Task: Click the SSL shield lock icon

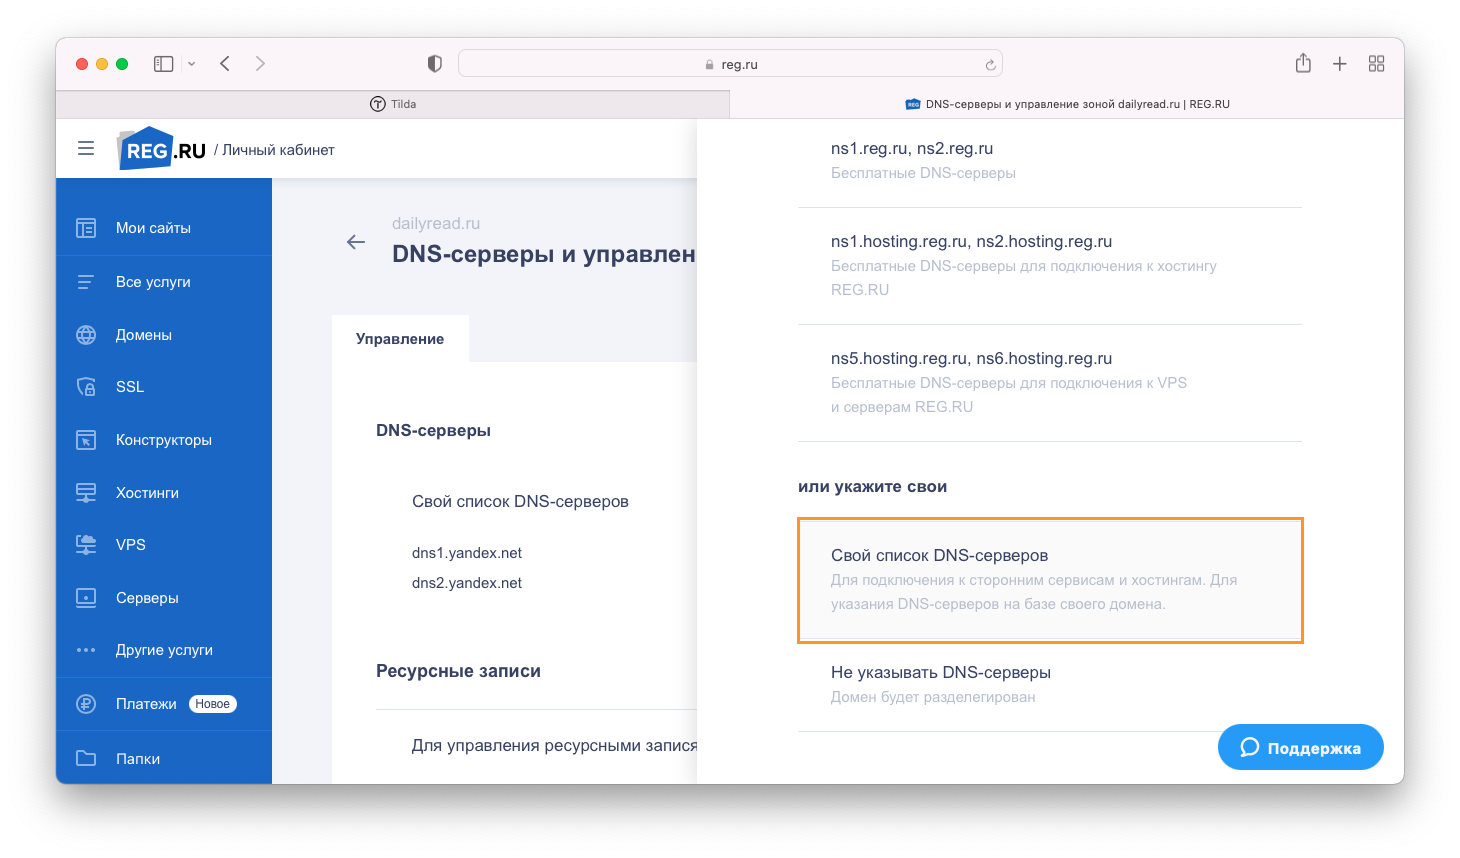Action: click(86, 387)
